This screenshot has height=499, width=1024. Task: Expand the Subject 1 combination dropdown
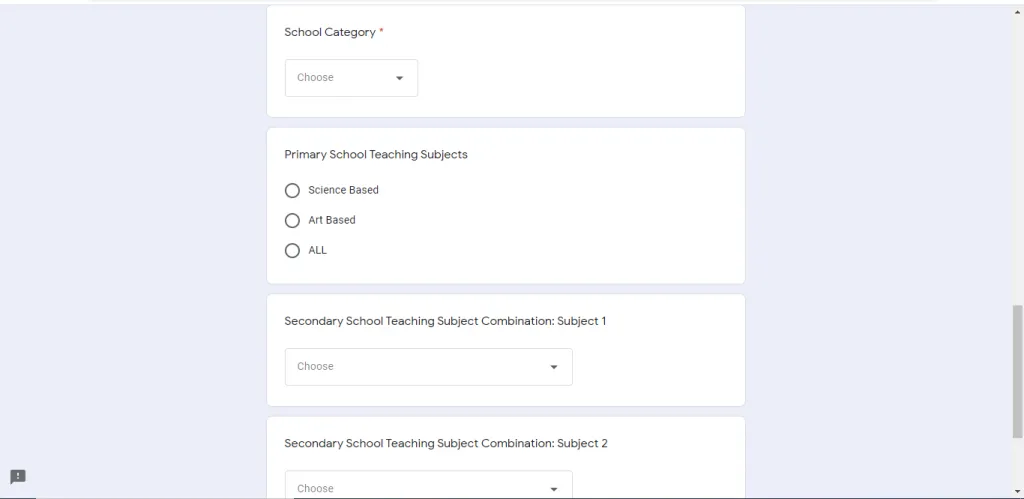tap(428, 367)
